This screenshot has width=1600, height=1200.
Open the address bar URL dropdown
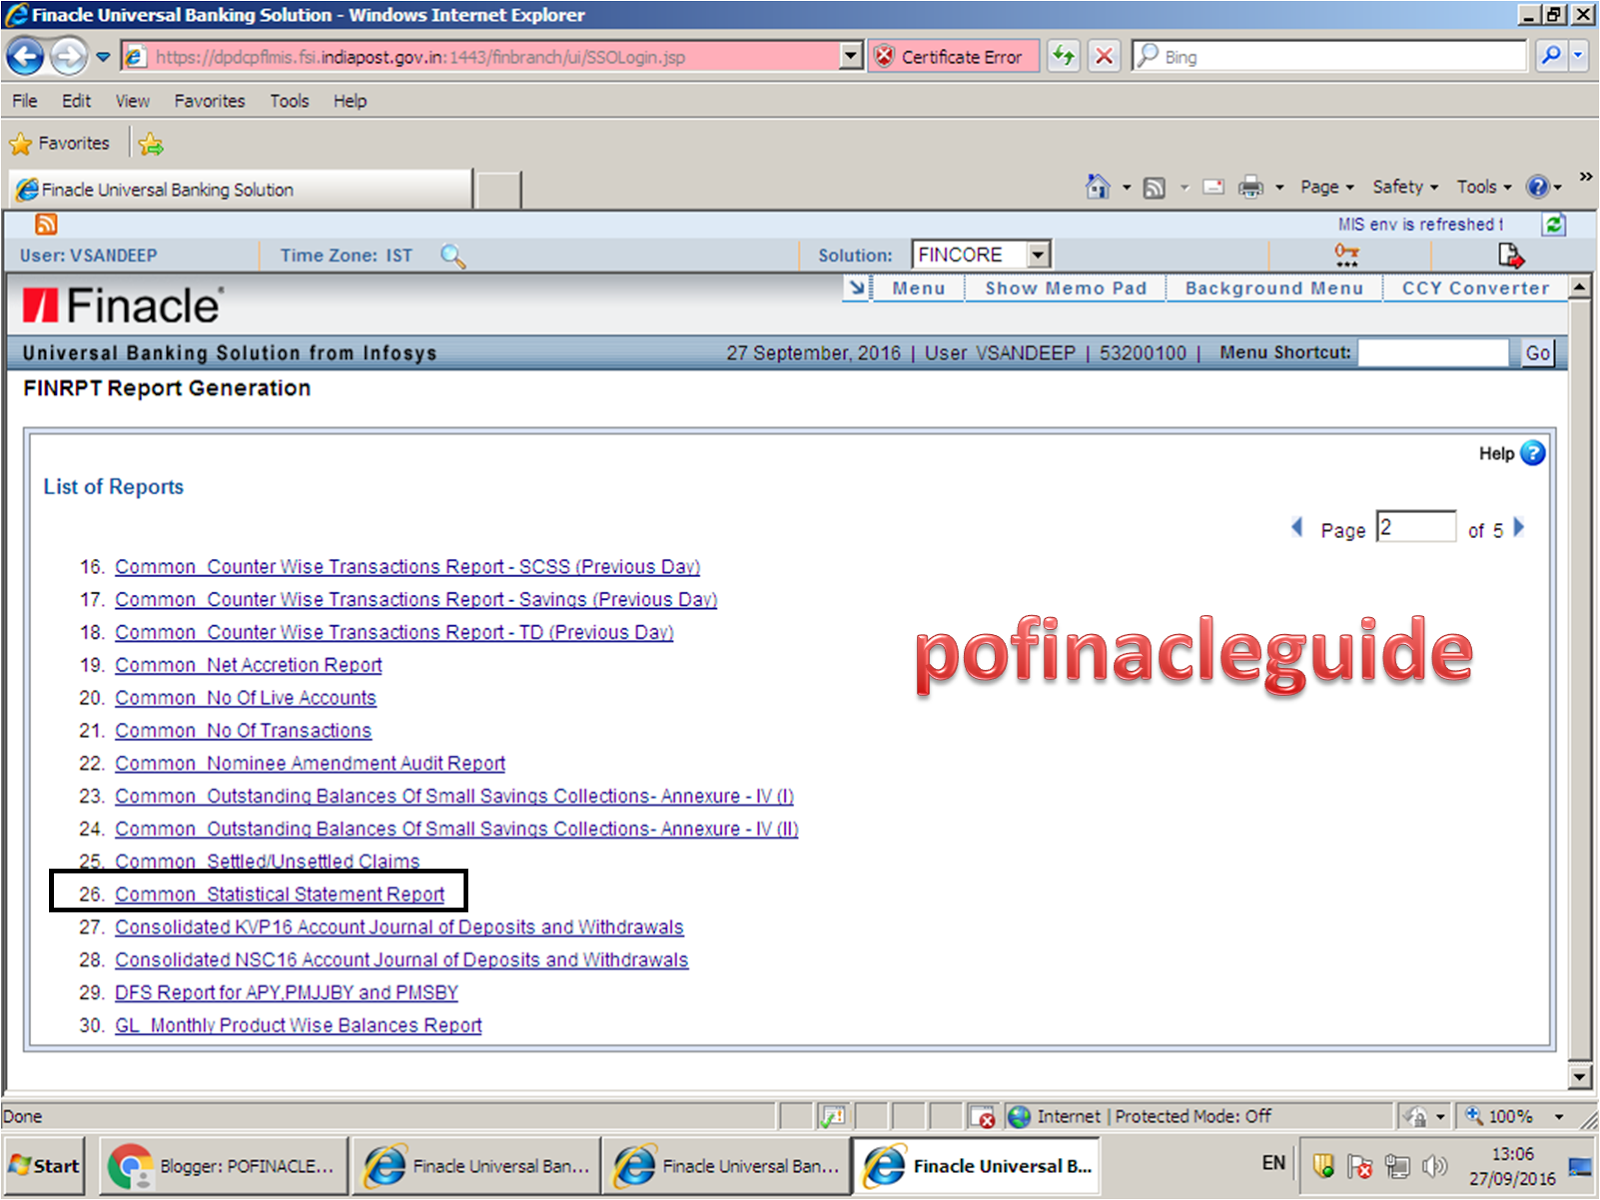point(851,56)
